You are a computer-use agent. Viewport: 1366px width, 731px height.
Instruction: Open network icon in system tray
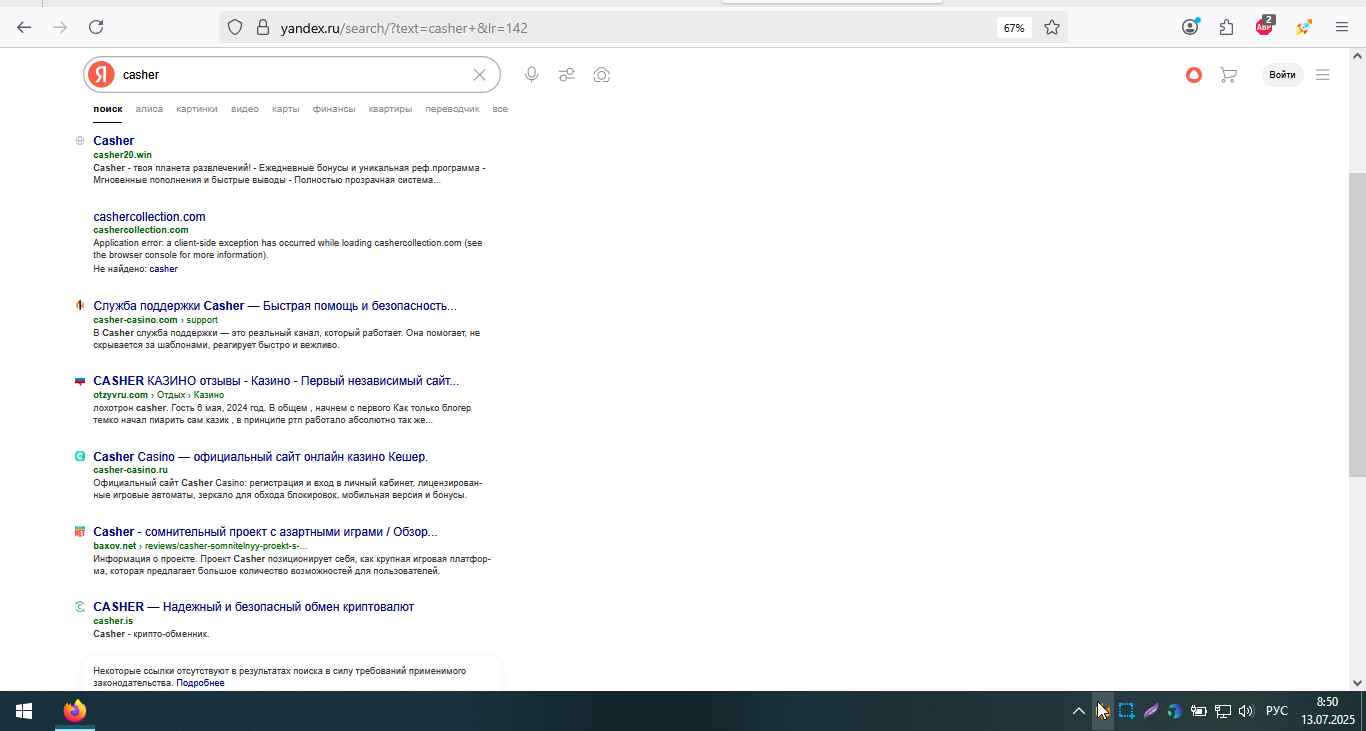point(1222,711)
